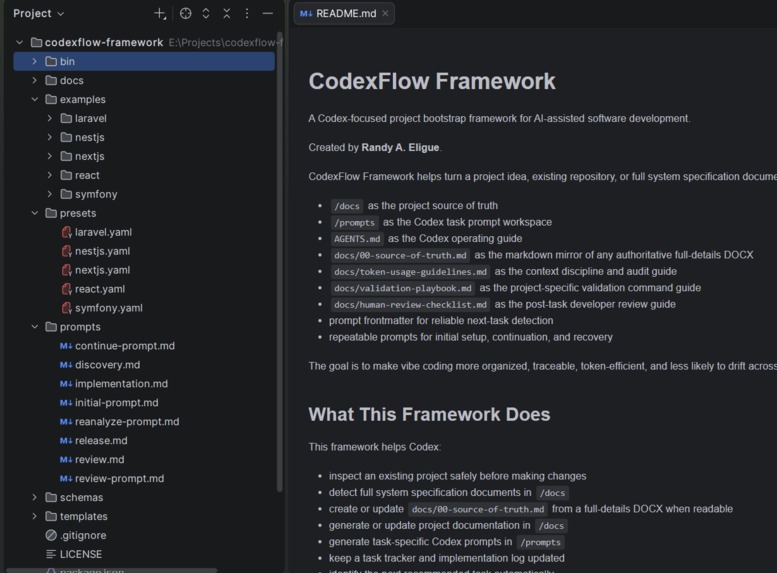Click the markdown icon of continue-prompt.md
Screen dimensions: 777x573
[66, 346]
